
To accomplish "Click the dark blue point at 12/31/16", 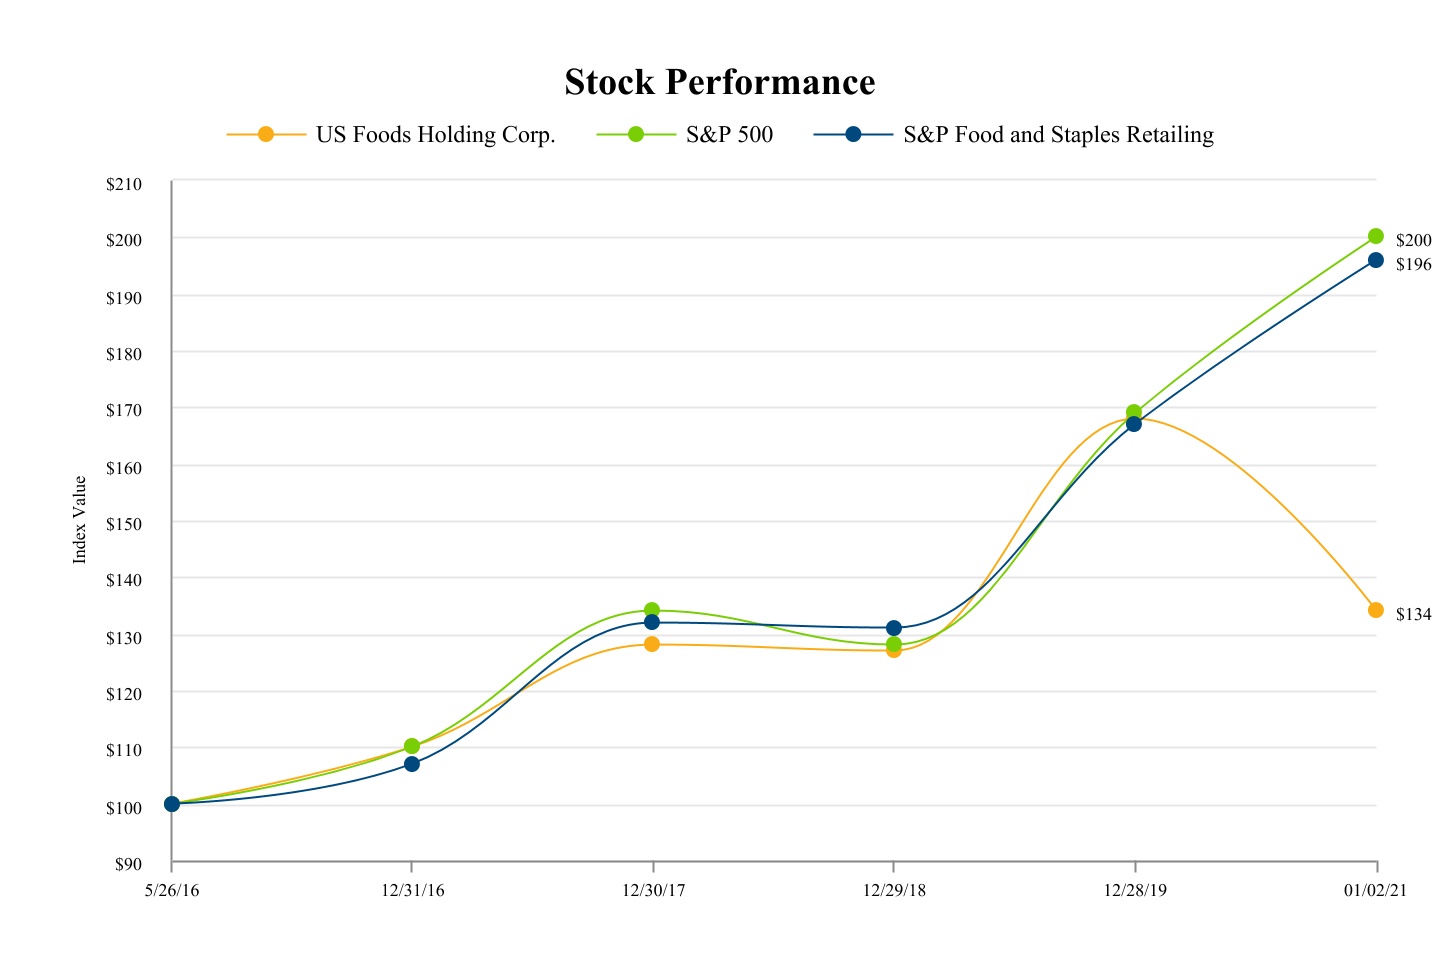I will pos(412,764).
